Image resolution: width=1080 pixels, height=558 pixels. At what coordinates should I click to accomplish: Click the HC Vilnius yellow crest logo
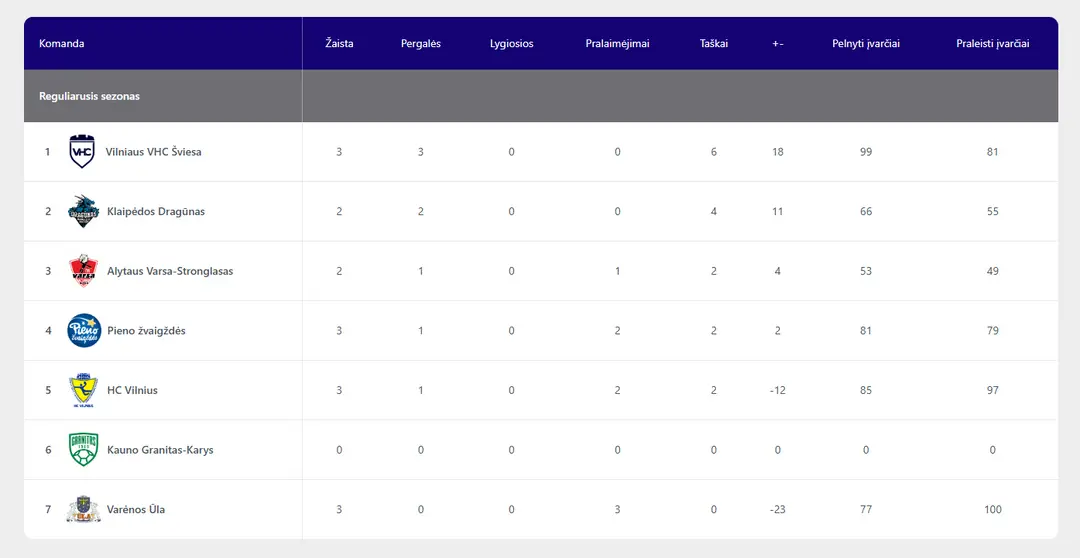click(x=83, y=390)
